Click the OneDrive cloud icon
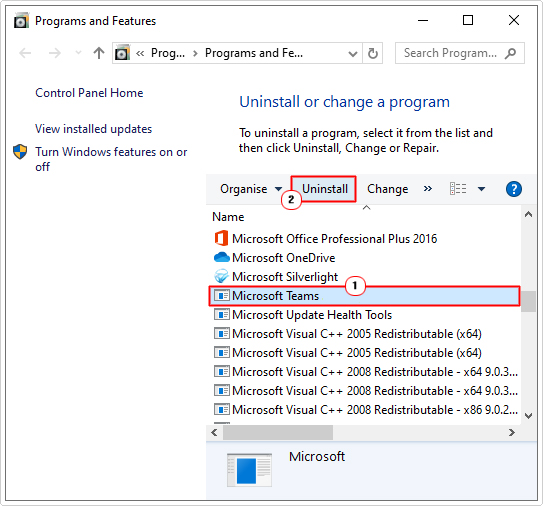 [222, 257]
